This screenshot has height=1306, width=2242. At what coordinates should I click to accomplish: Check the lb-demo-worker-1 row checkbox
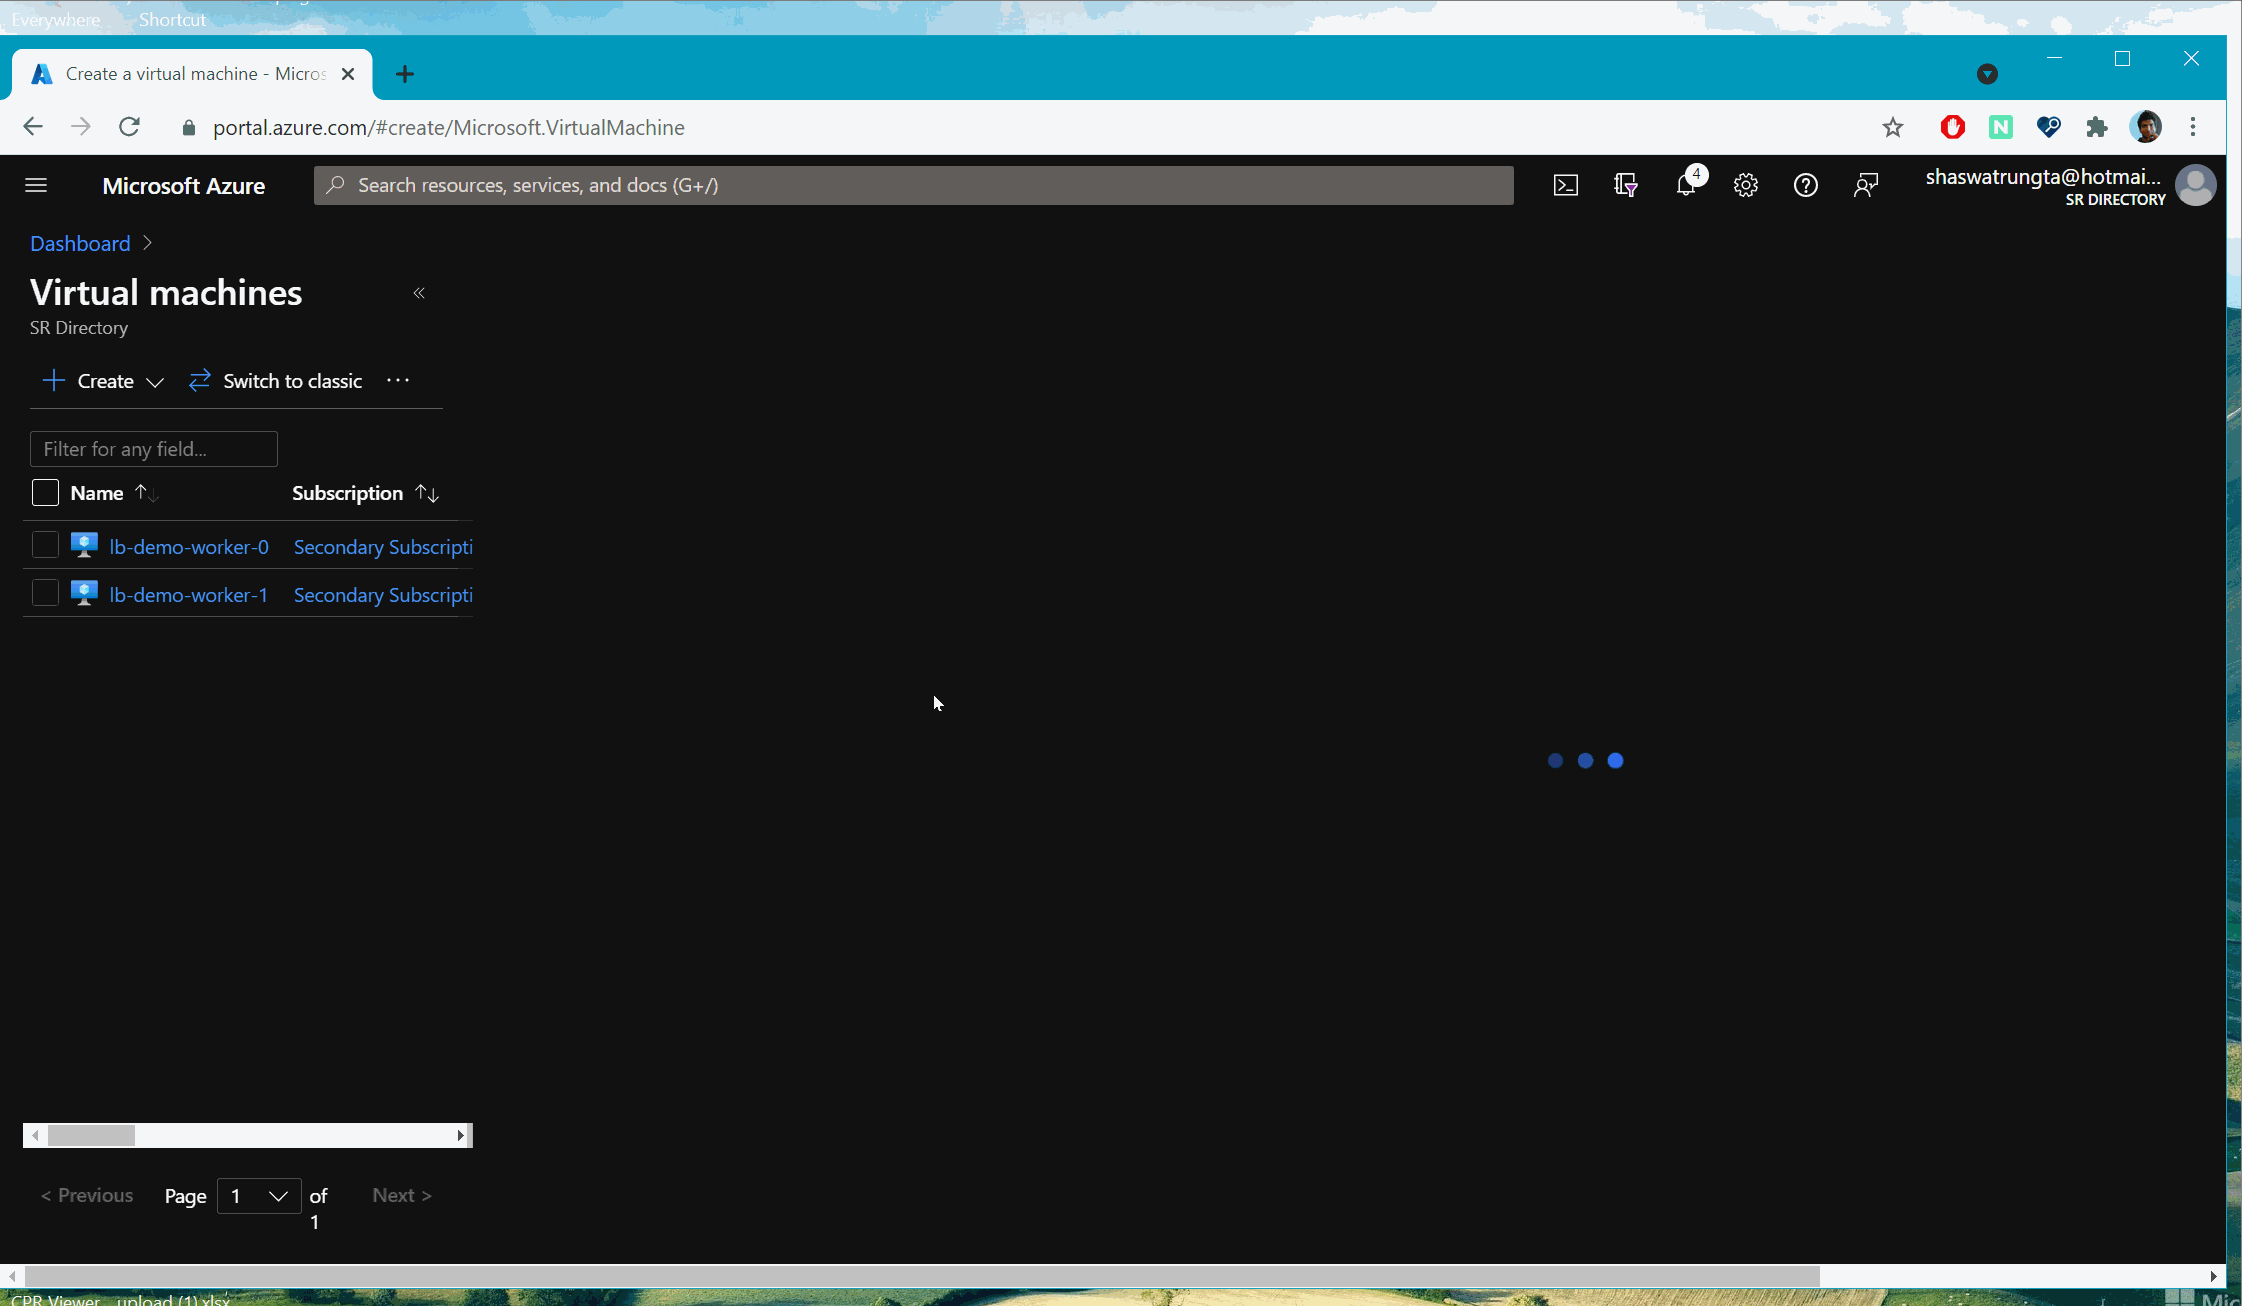pyautogui.click(x=45, y=593)
